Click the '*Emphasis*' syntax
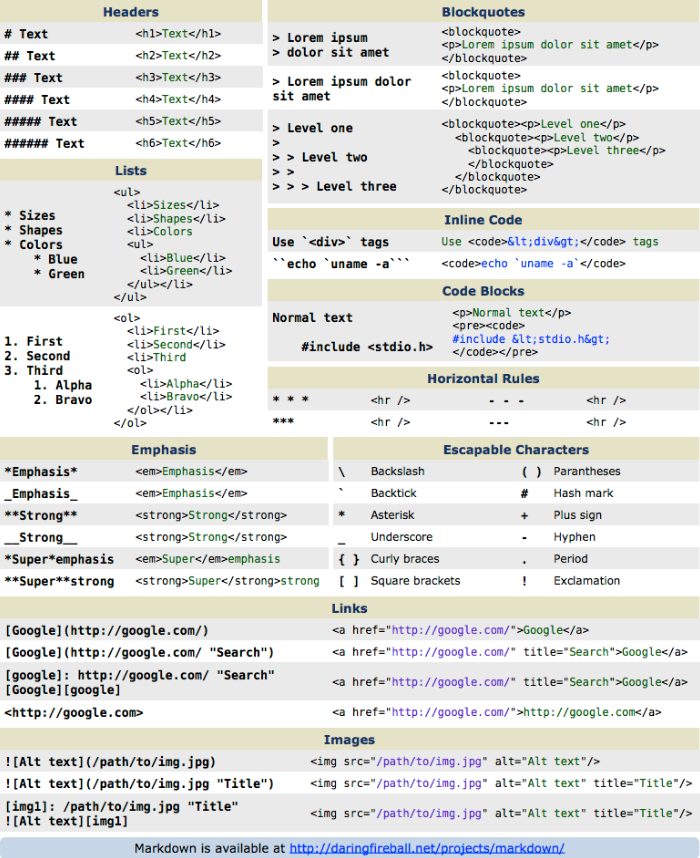 41,472
